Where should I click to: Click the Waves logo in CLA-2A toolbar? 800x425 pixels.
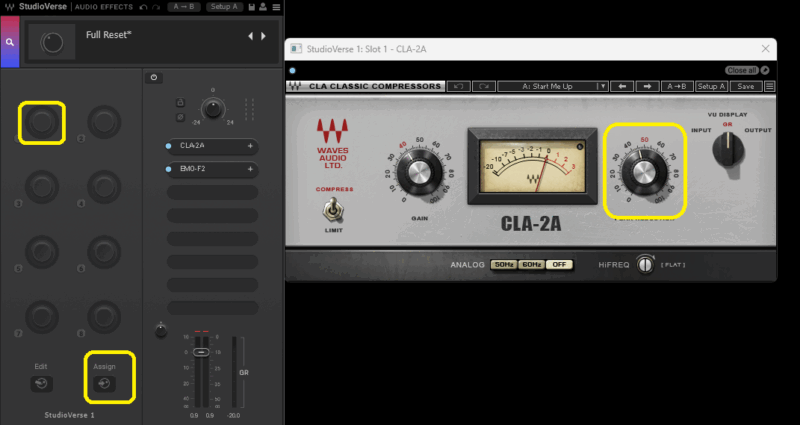coord(295,86)
